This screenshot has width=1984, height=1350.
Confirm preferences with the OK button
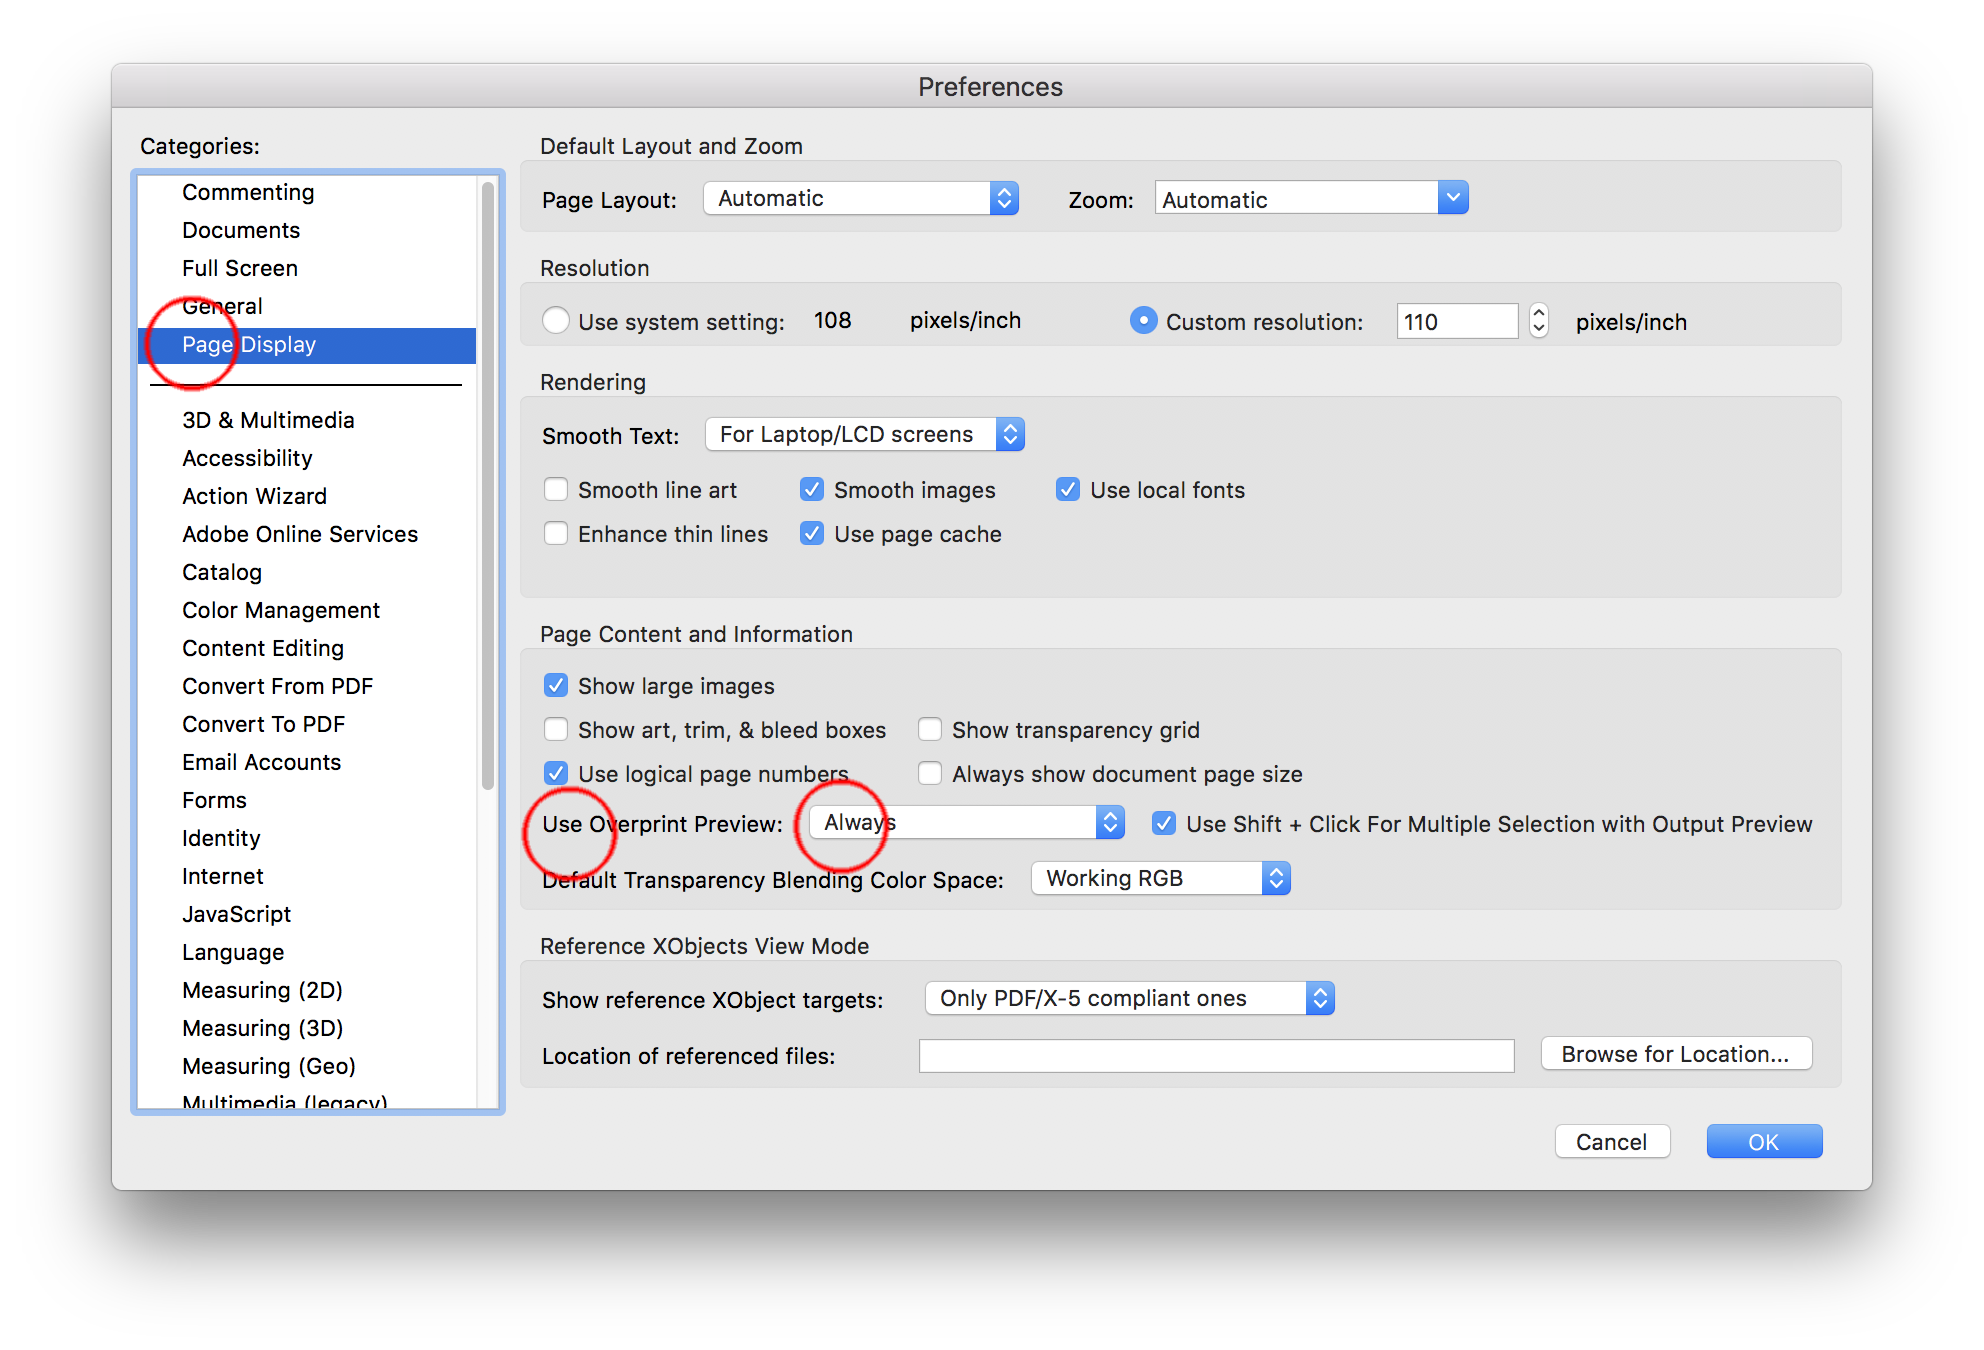coord(1763,1141)
